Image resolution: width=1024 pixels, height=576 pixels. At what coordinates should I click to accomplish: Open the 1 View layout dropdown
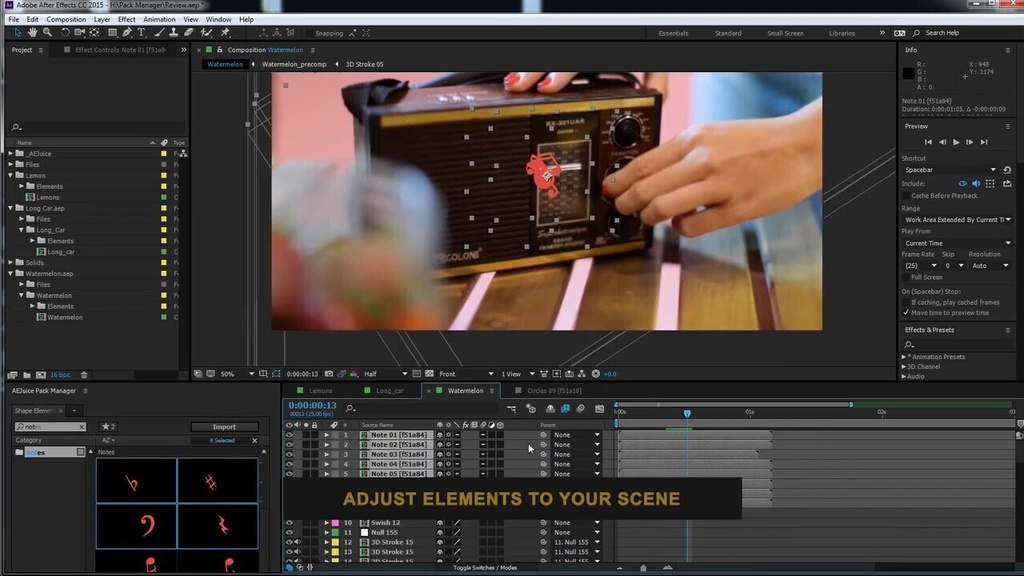[517, 374]
